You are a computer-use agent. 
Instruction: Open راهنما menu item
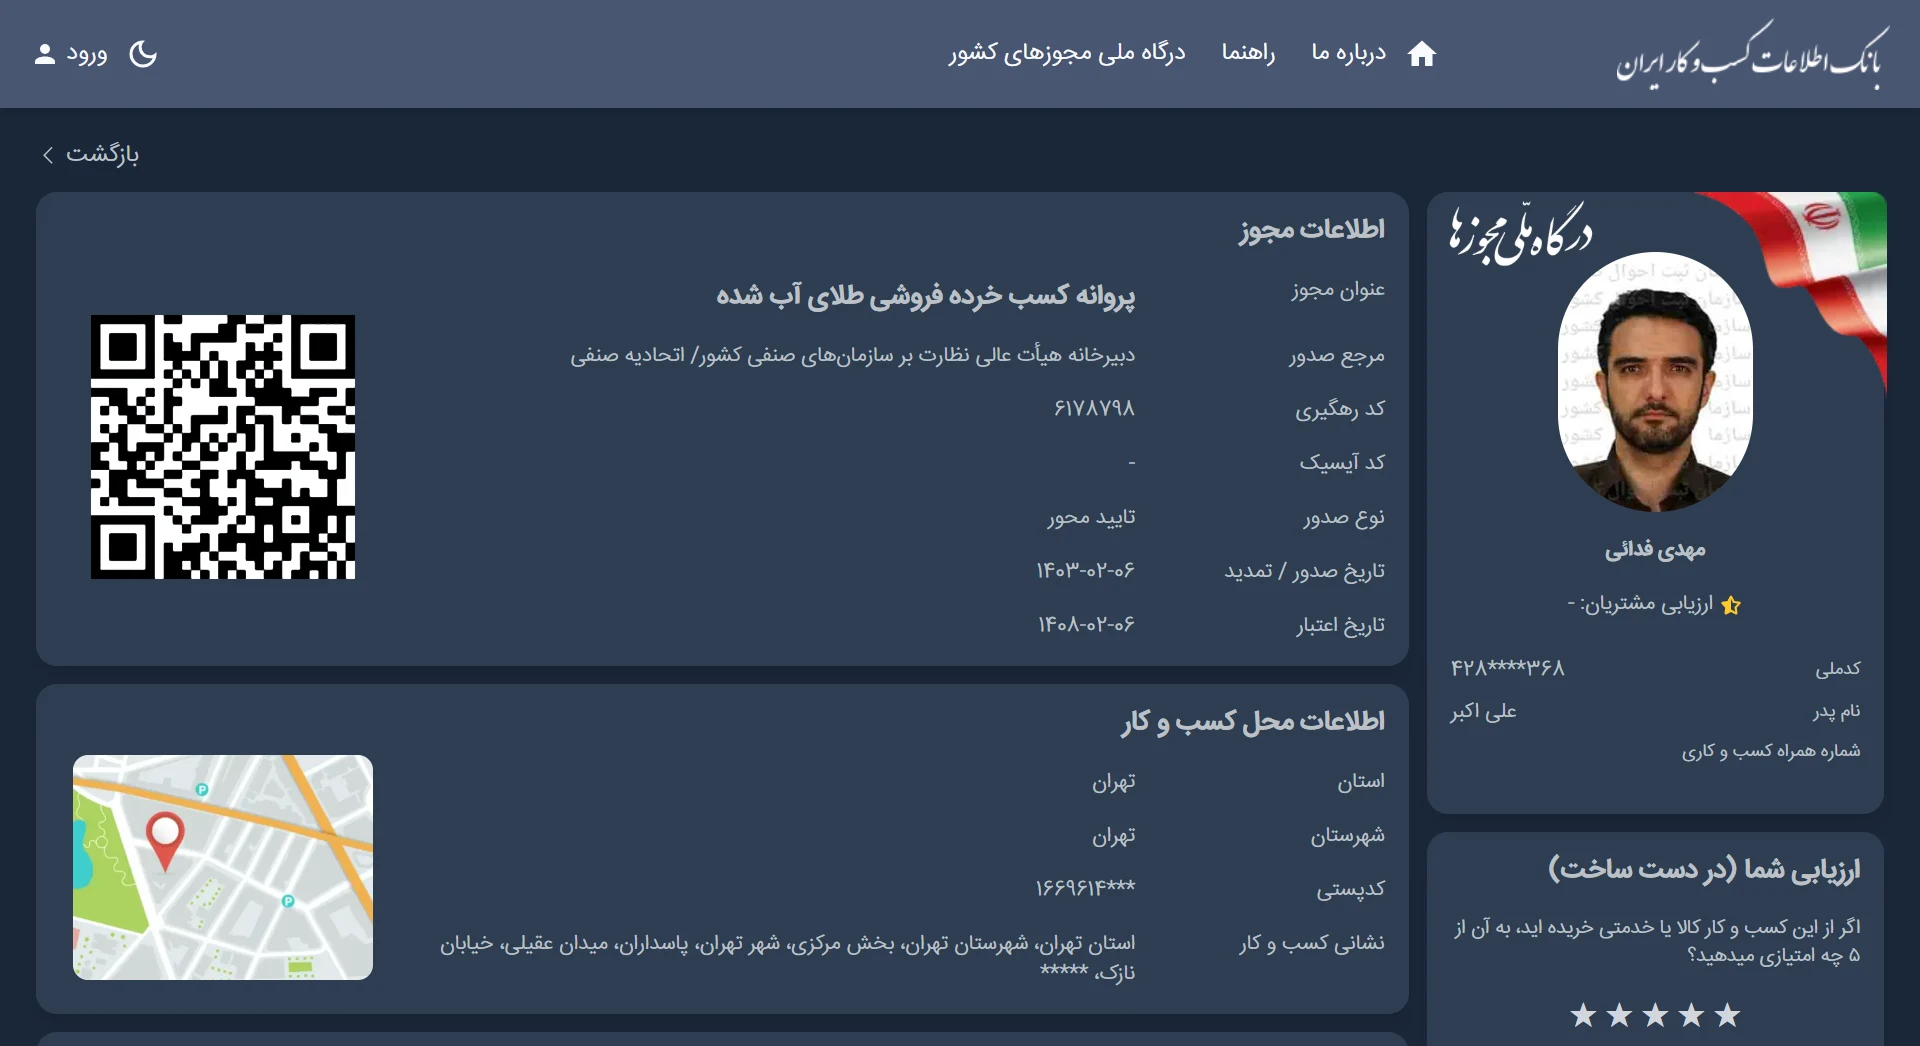tap(1248, 53)
